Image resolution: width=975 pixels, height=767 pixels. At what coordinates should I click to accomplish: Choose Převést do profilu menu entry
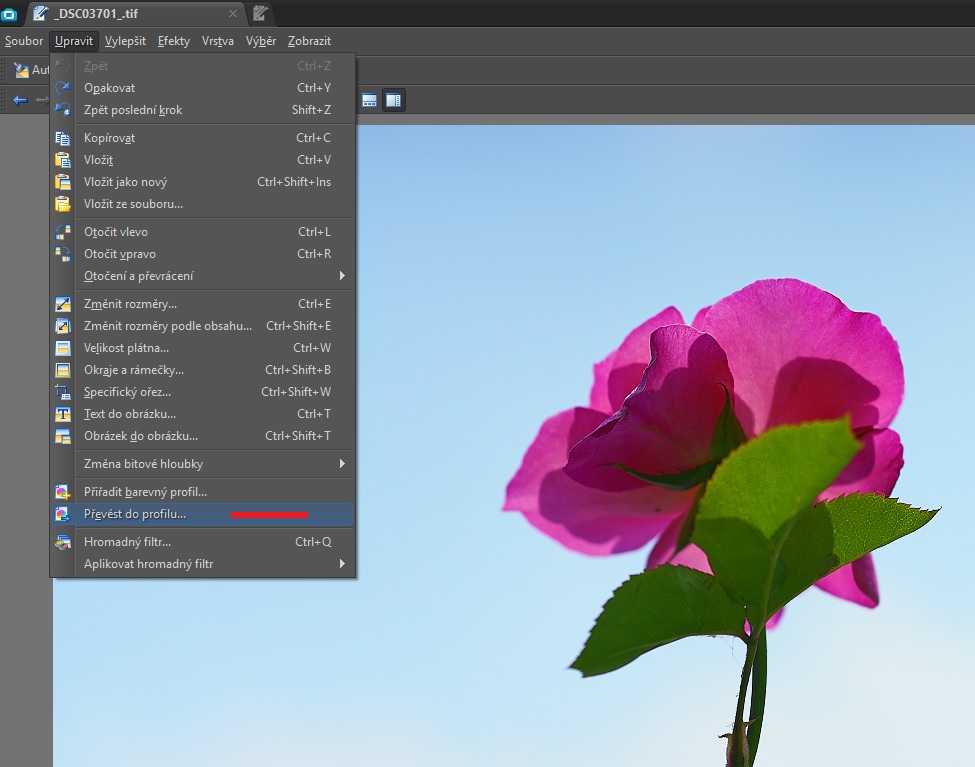coord(135,514)
